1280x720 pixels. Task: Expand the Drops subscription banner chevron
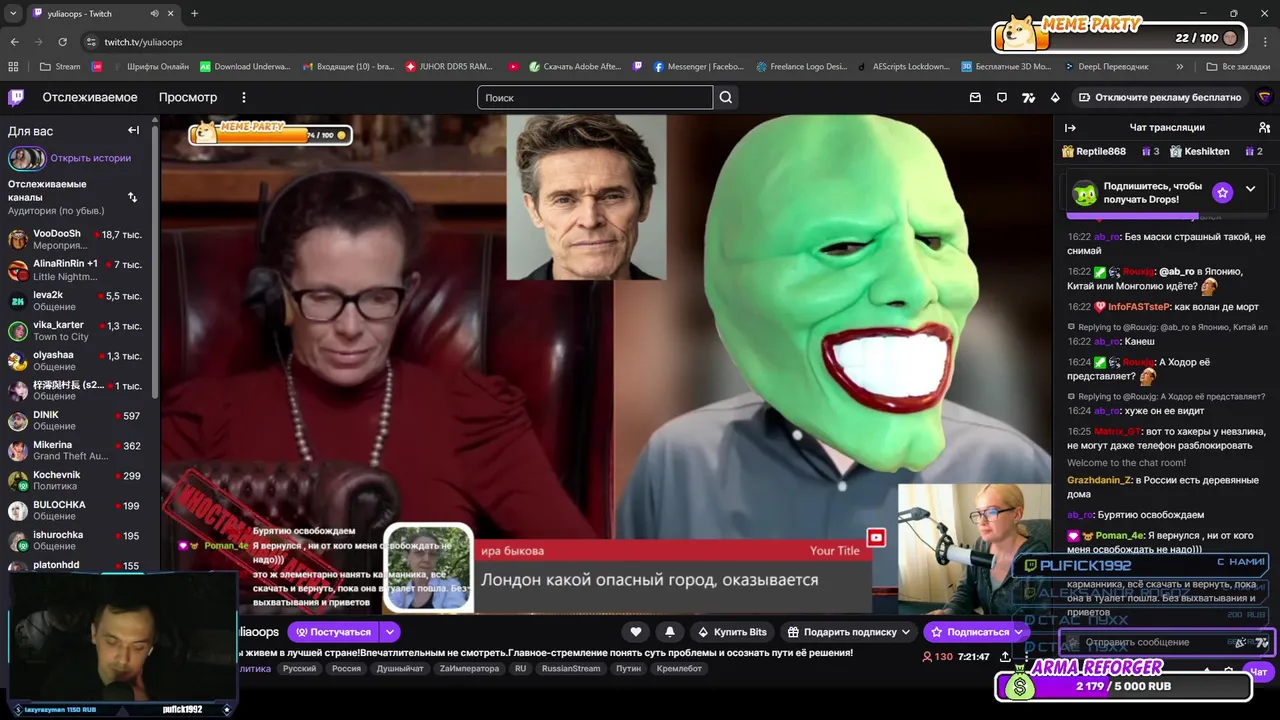(1250, 189)
